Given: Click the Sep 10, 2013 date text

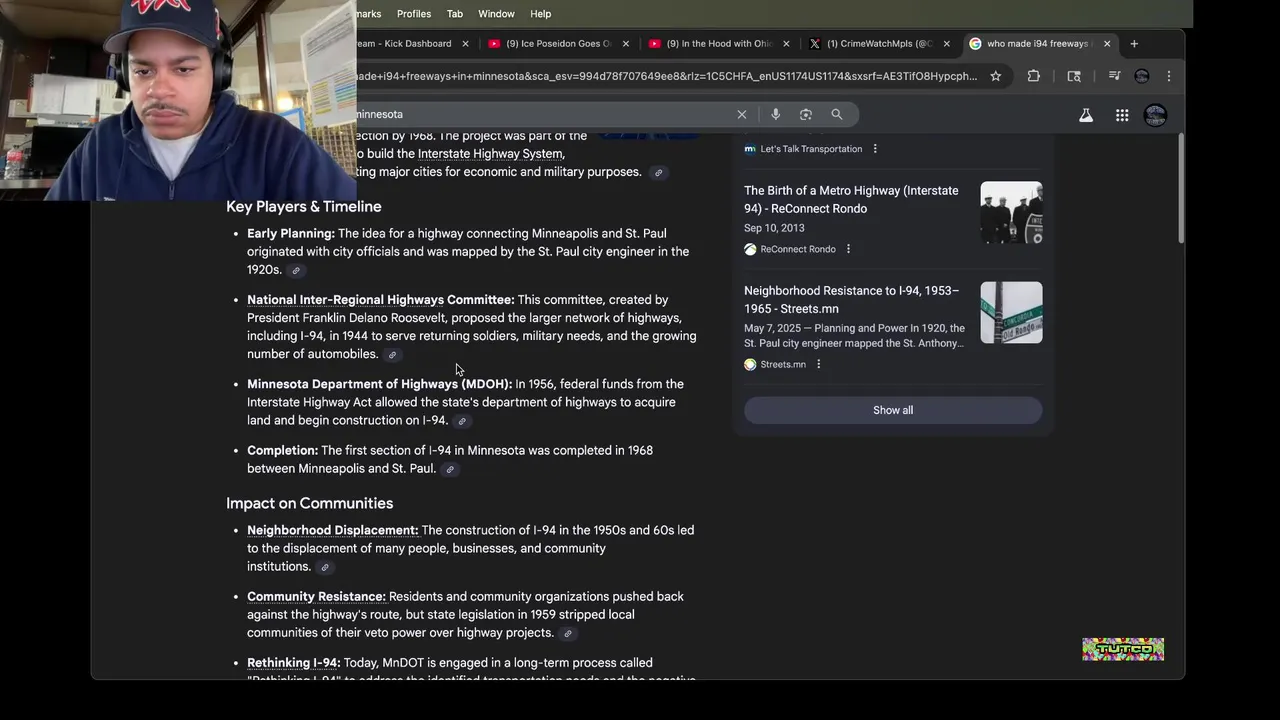Looking at the screenshot, I should [x=774, y=228].
